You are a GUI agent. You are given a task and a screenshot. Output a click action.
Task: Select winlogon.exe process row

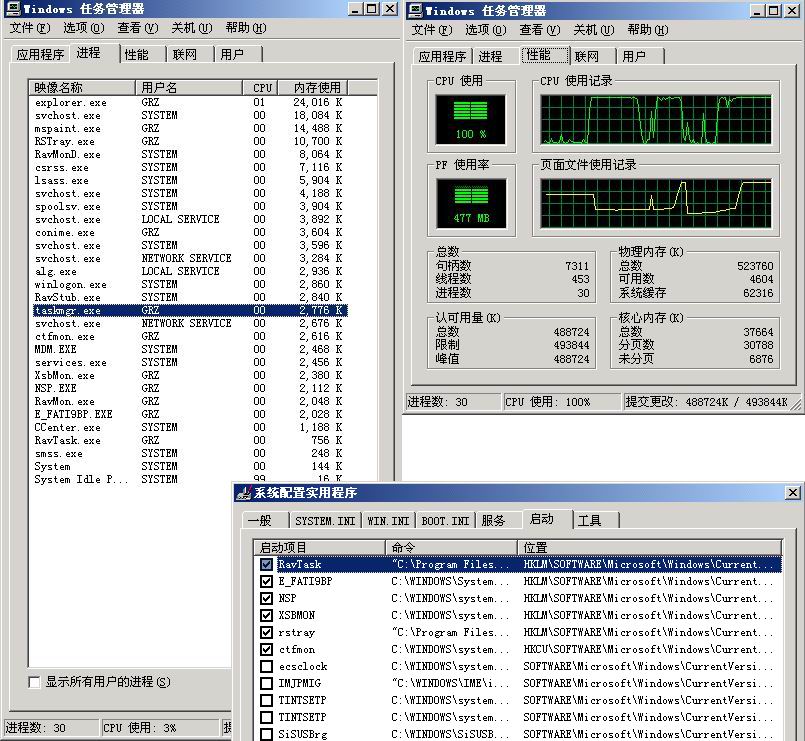pos(190,284)
